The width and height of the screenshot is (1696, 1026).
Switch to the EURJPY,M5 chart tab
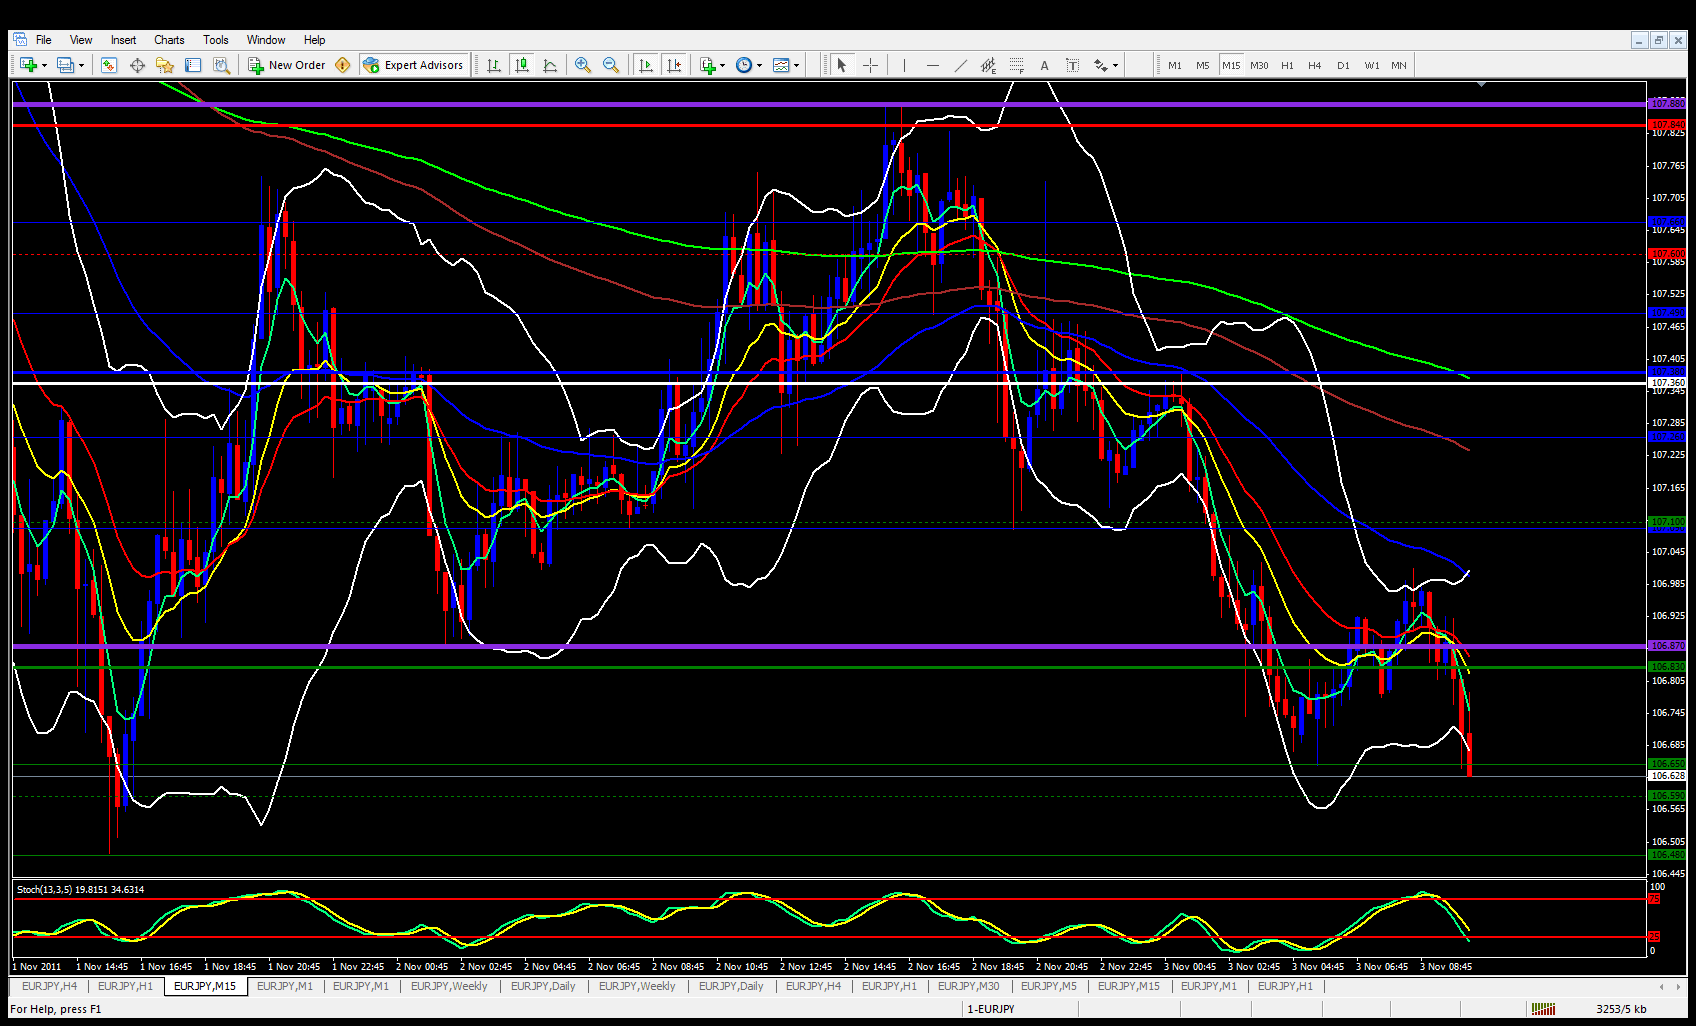tap(1049, 986)
